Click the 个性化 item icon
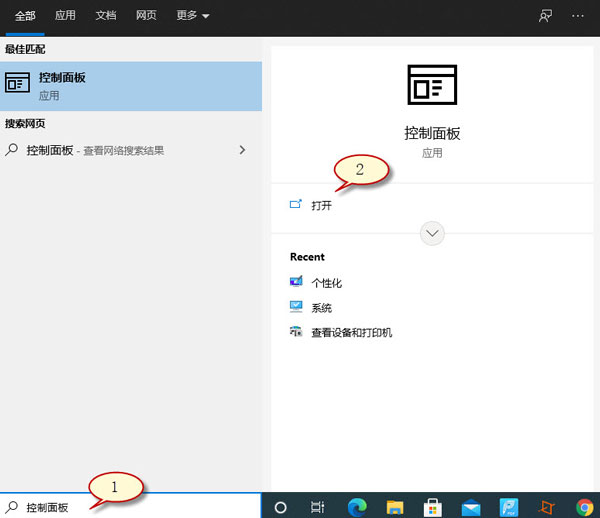Screen dimensions: 600x518 [296, 282]
